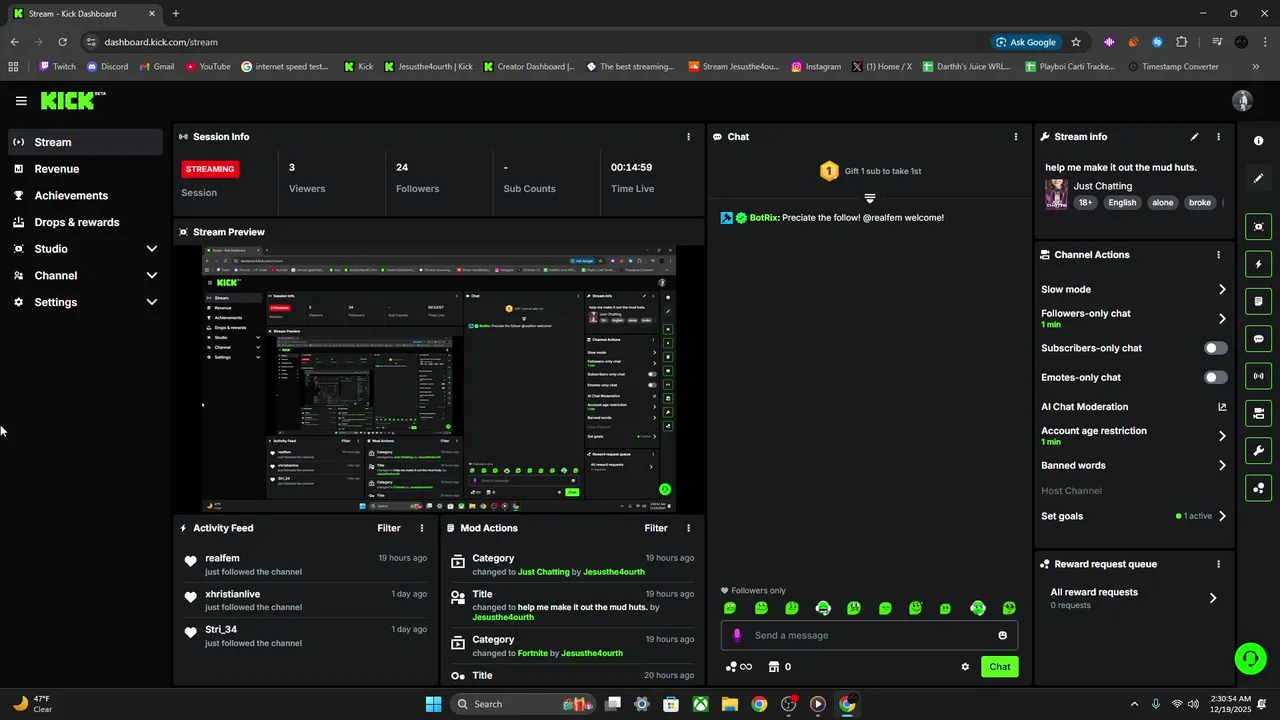Click the browser address bar URL
This screenshot has height=720, width=1280.
tap(161, 42)
